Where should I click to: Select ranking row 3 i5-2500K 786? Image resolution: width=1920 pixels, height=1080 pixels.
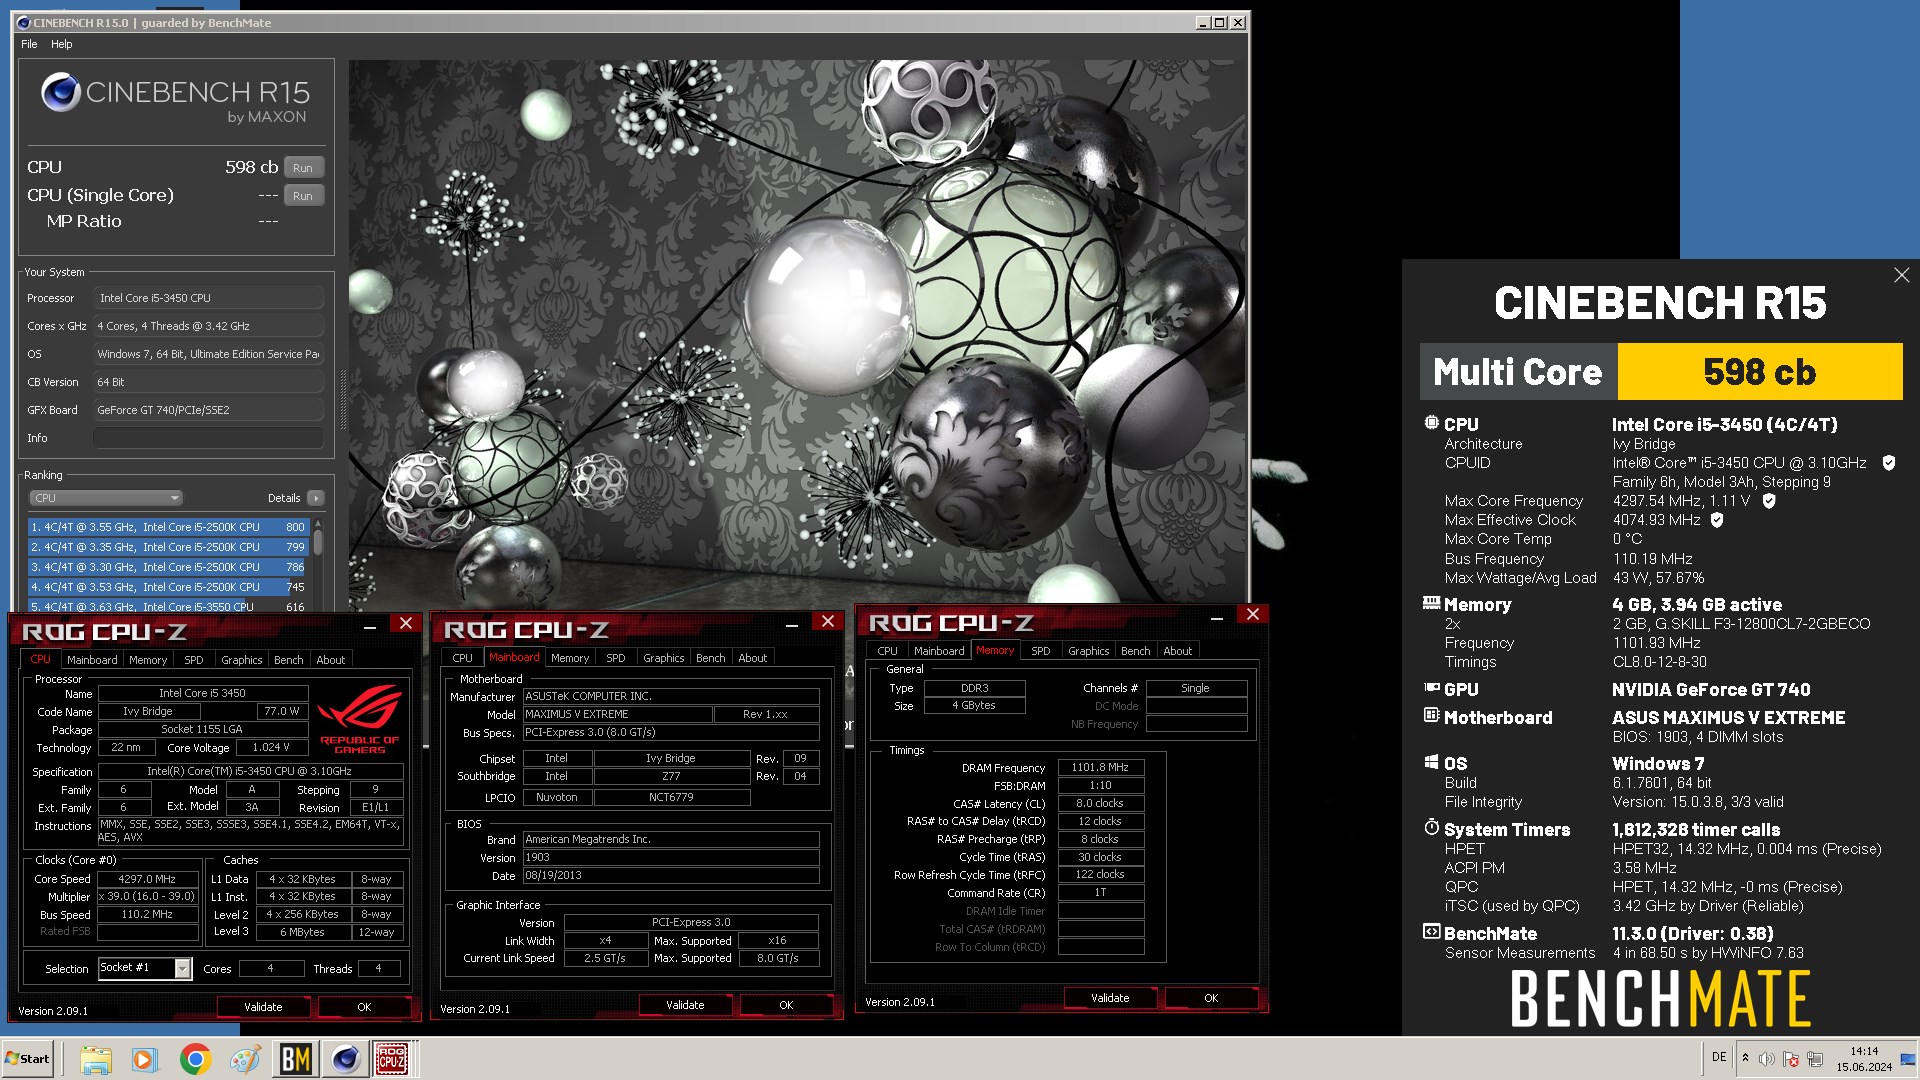(x=167, y=567)
